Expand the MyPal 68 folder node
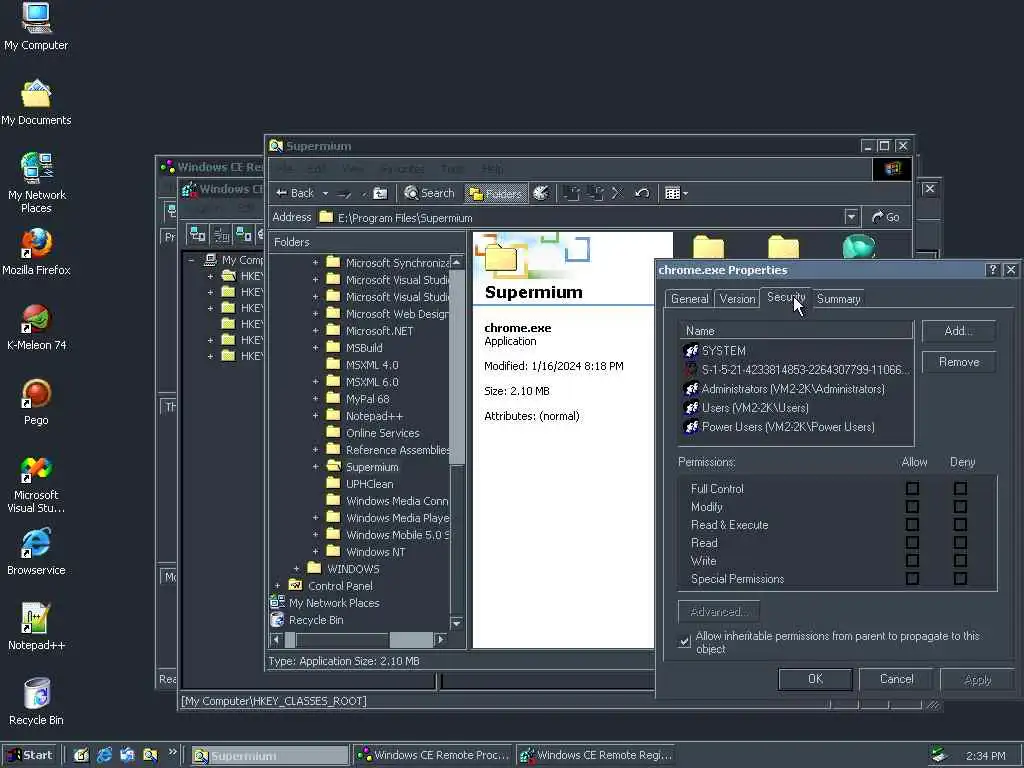1024x768 pixels. 315,399
